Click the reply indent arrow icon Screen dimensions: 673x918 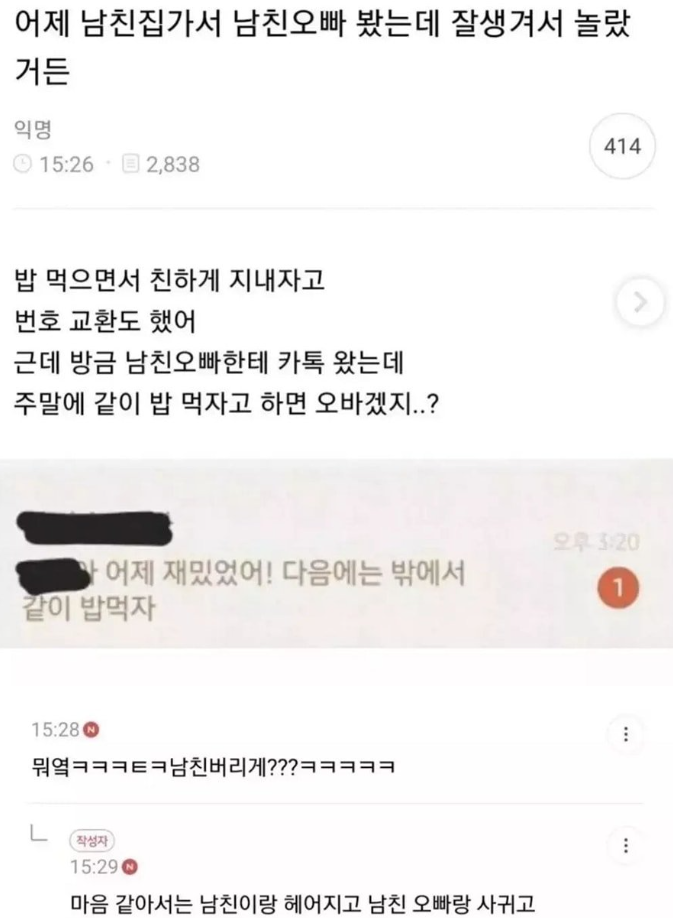tap(39, 833)
